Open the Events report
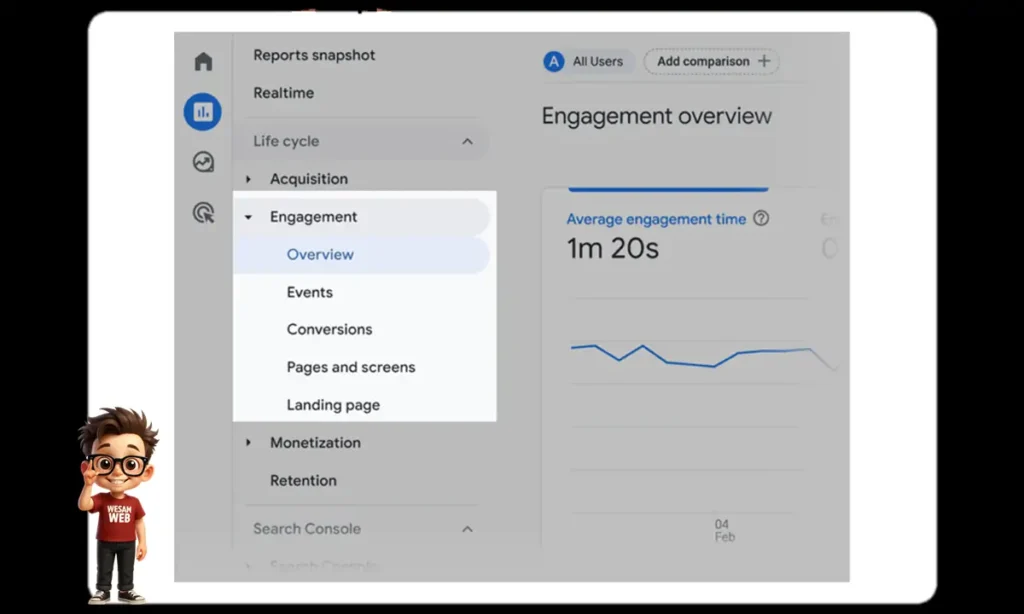Screen dimensions: 1024x614 tap(310, 292)
